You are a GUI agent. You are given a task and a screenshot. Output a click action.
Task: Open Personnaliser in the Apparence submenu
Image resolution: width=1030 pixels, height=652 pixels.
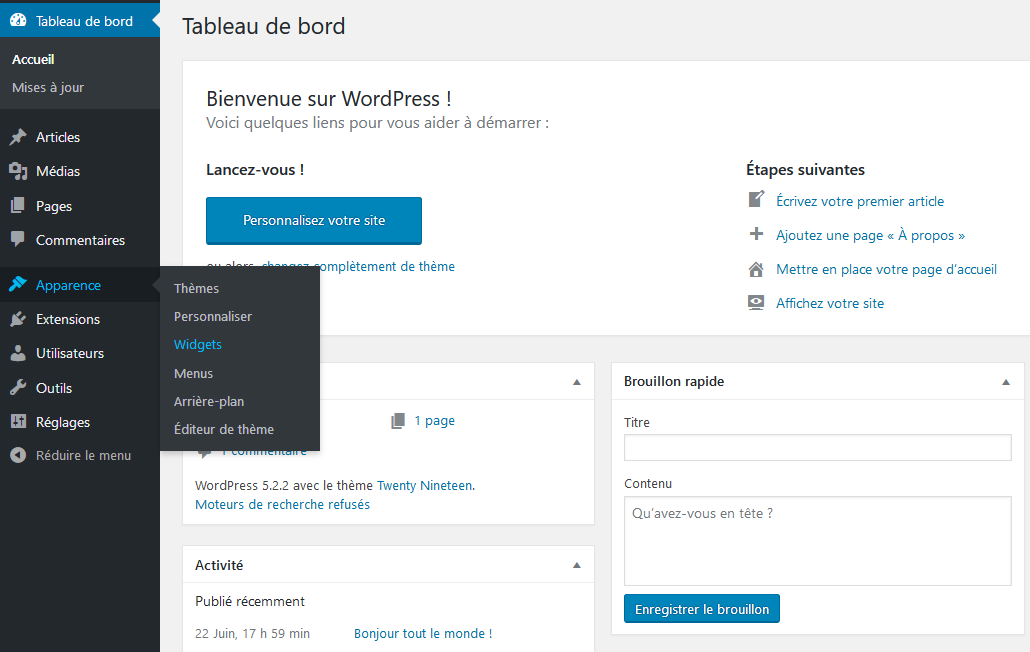tap(213, 316)
